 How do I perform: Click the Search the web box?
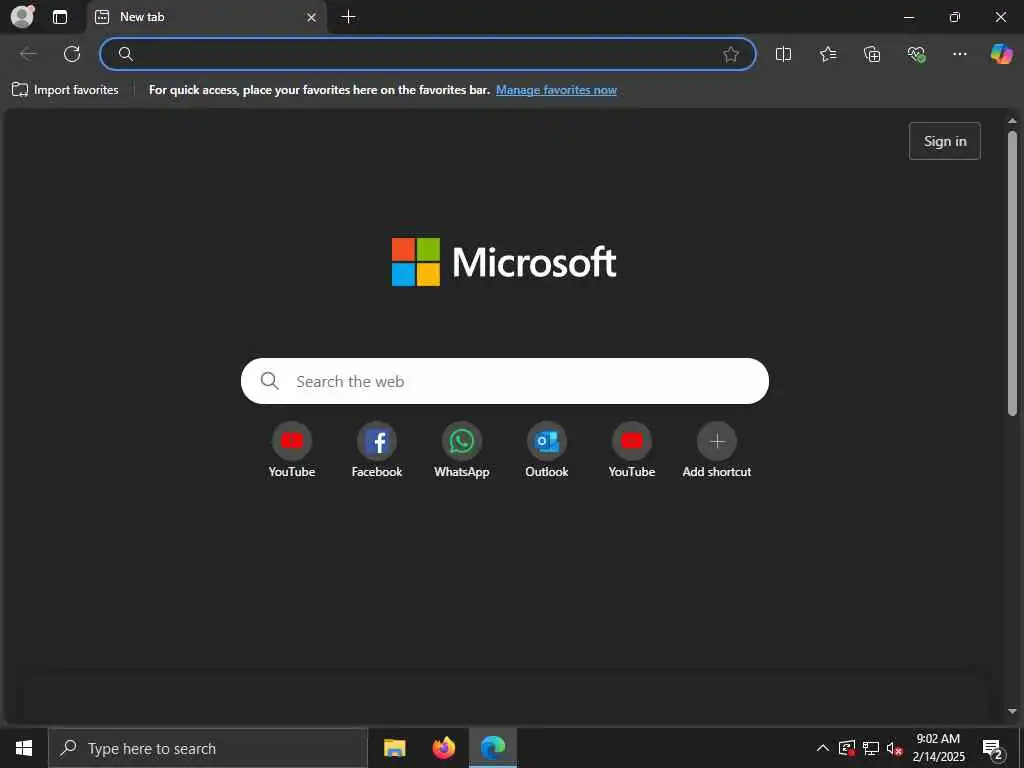[x=505, y=381]
